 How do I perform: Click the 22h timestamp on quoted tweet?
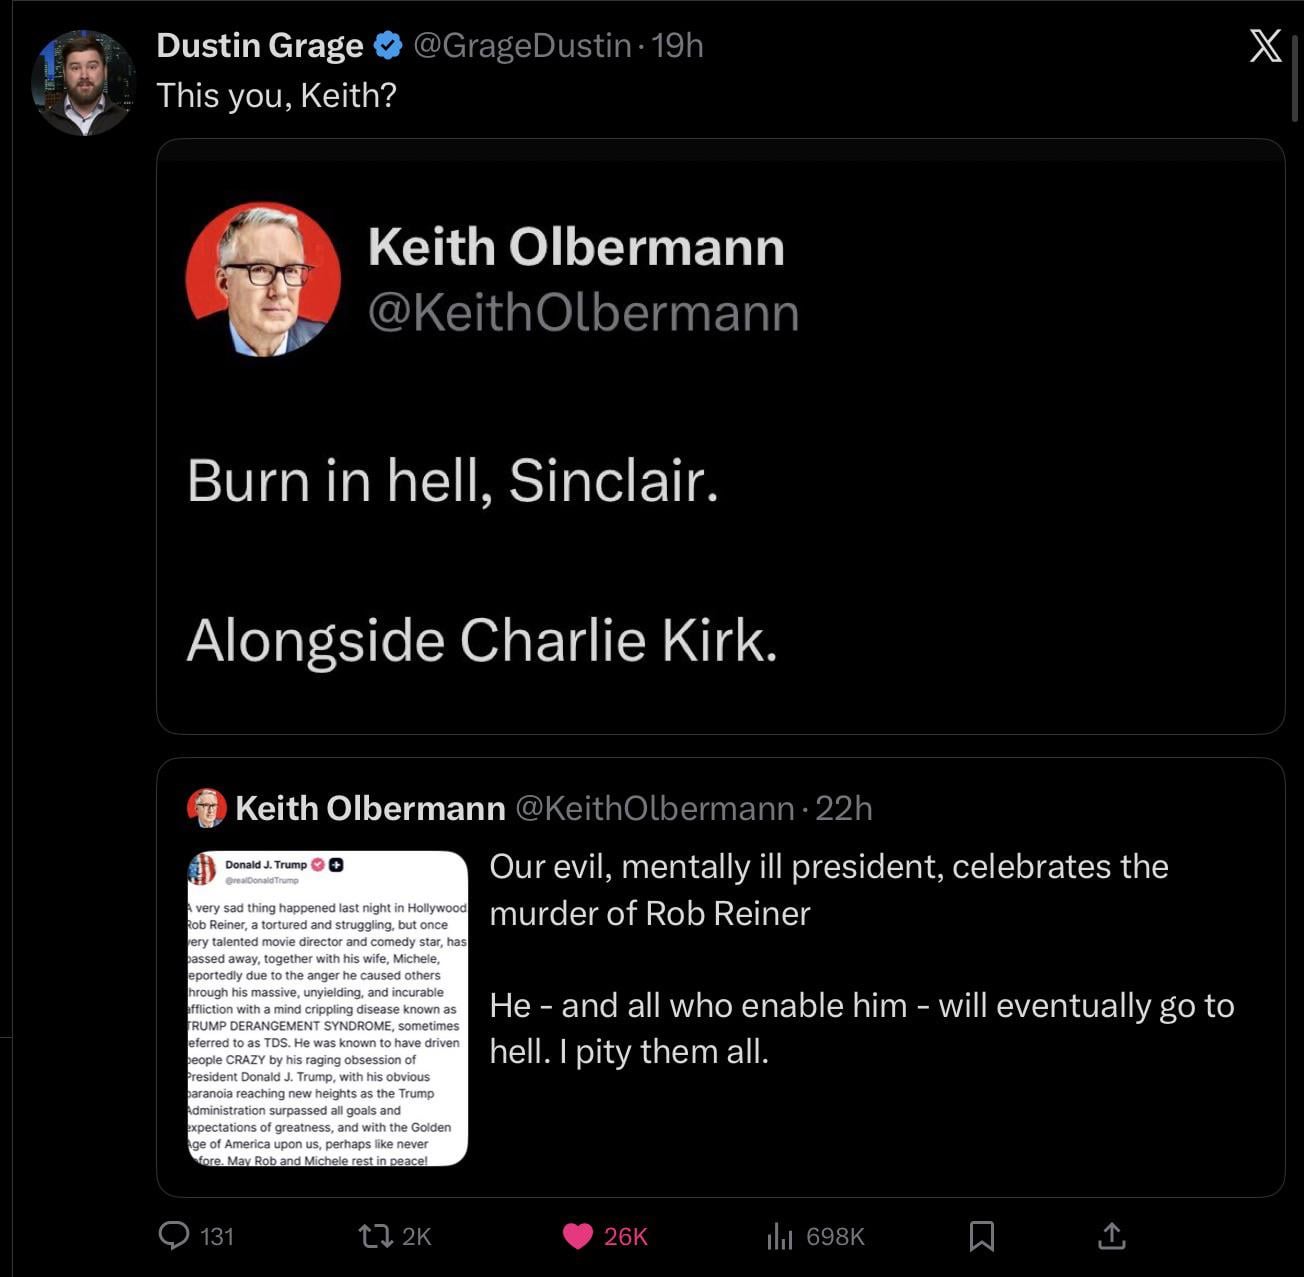[844, 808]
